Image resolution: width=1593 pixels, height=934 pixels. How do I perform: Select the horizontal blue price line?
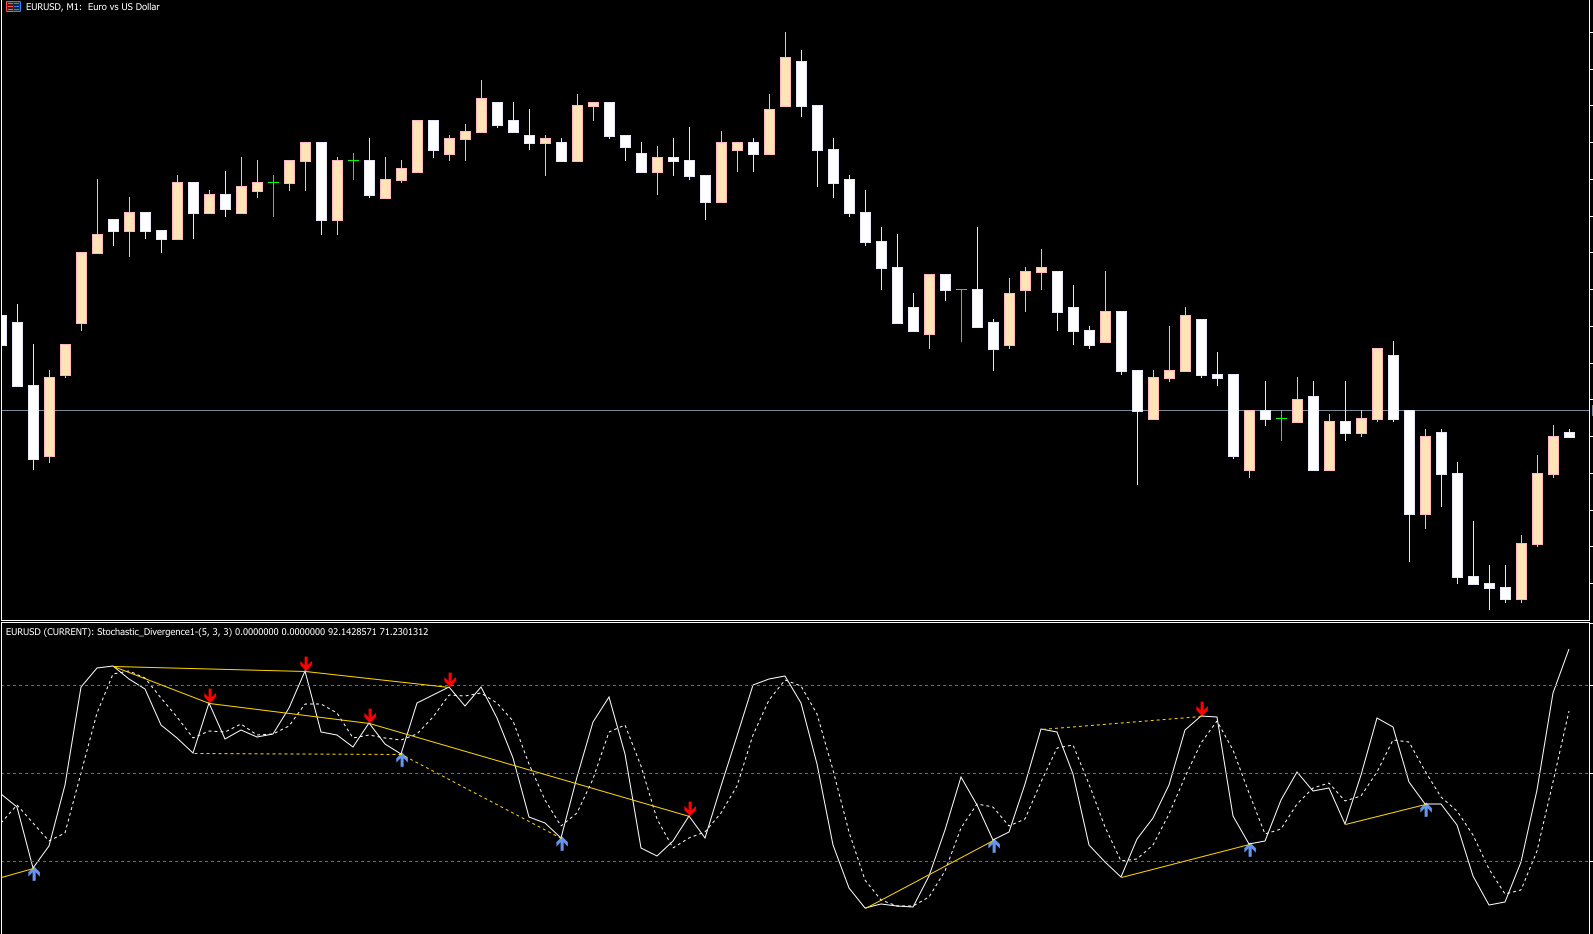point(700,410)
